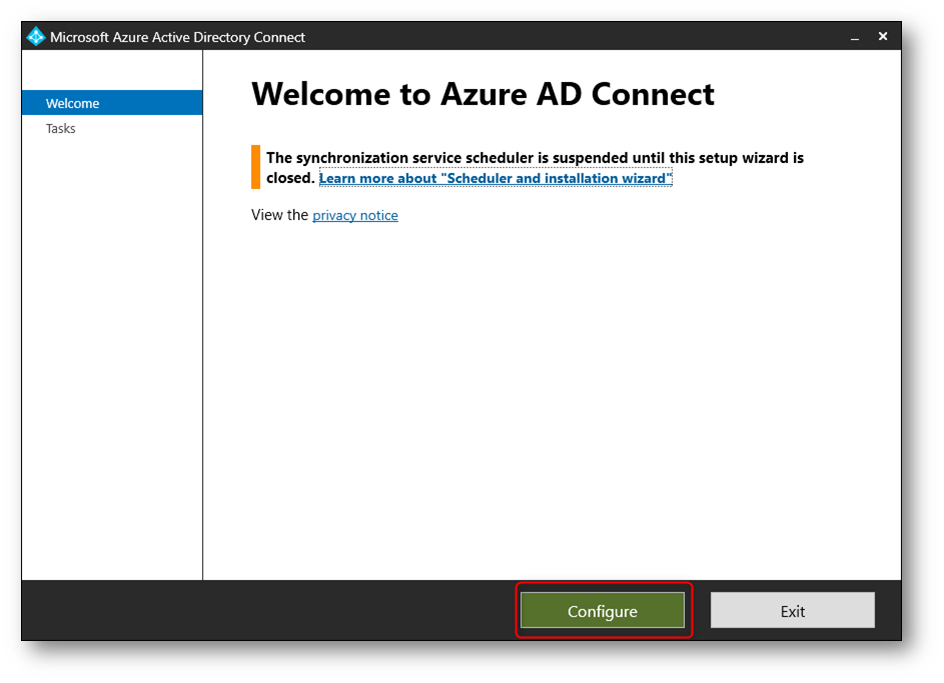This screenshot has width=944, height=683.
Task: Minimize the Azure AD Connect window
Action: (x=855, y=37)
